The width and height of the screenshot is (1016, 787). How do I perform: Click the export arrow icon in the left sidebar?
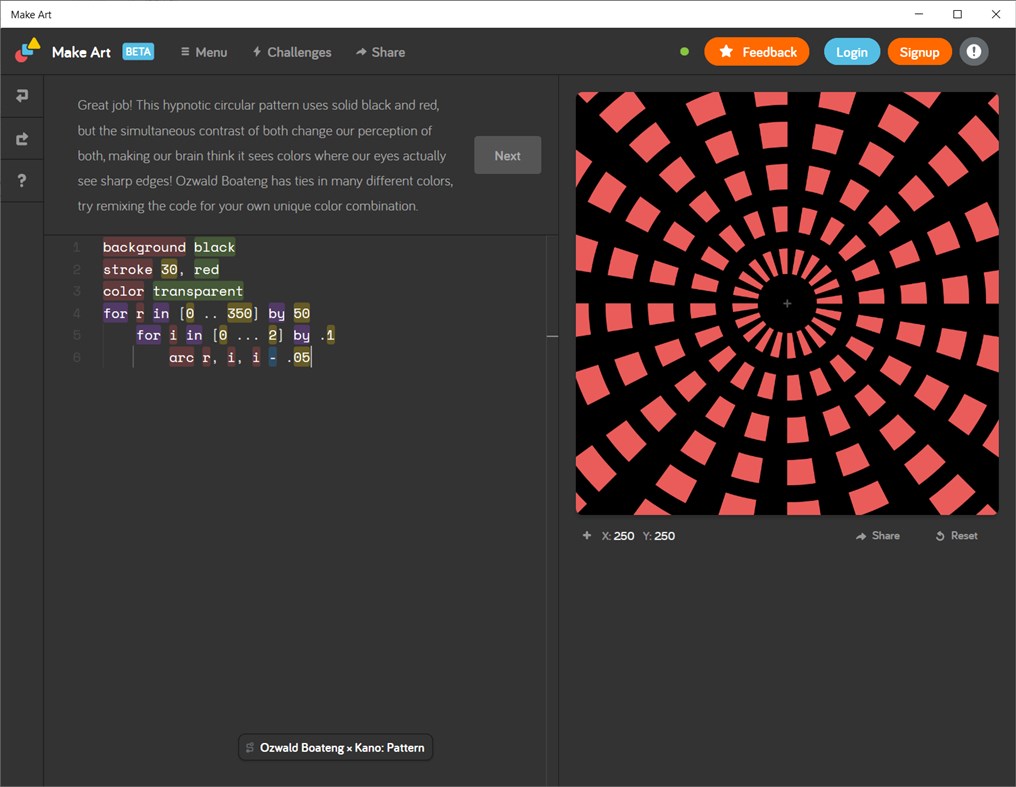coord(22,138)
